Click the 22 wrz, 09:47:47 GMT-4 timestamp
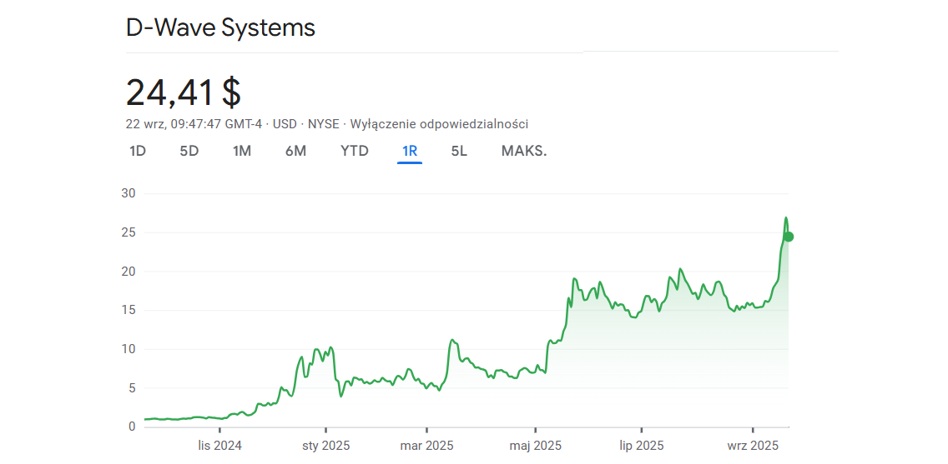 point(193,124)
